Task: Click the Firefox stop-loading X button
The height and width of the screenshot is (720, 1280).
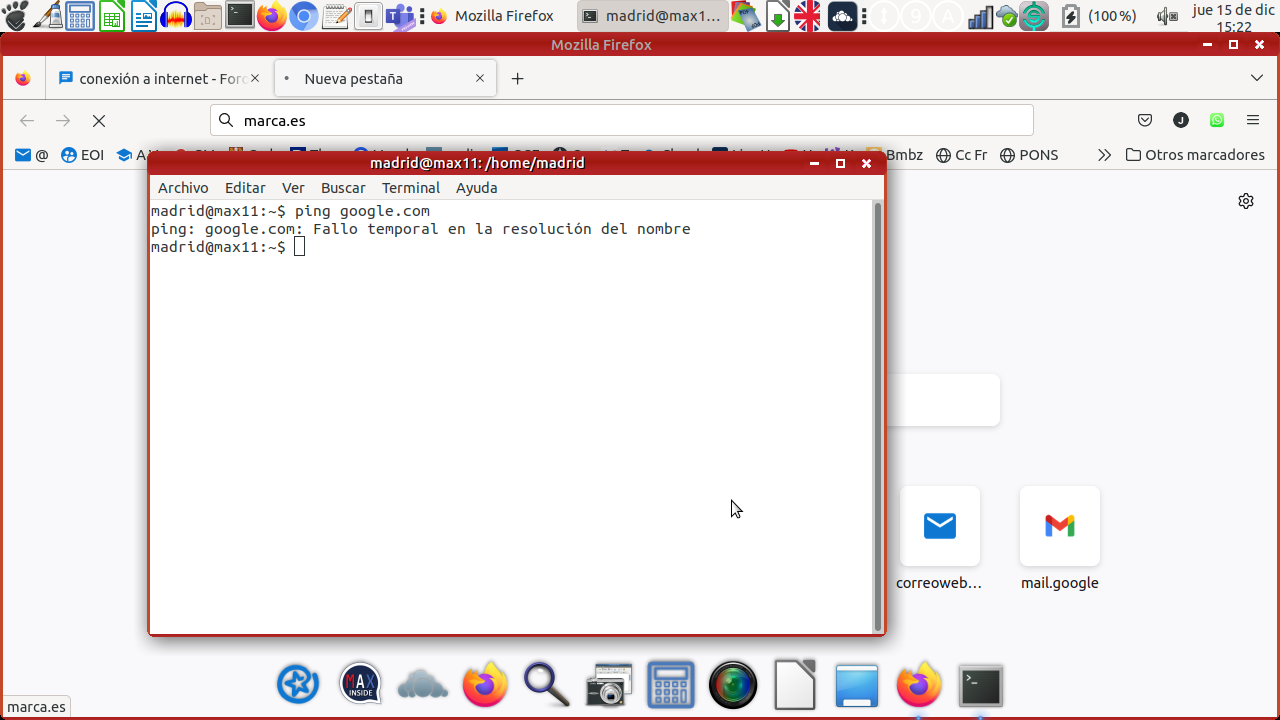Action: 98,121
